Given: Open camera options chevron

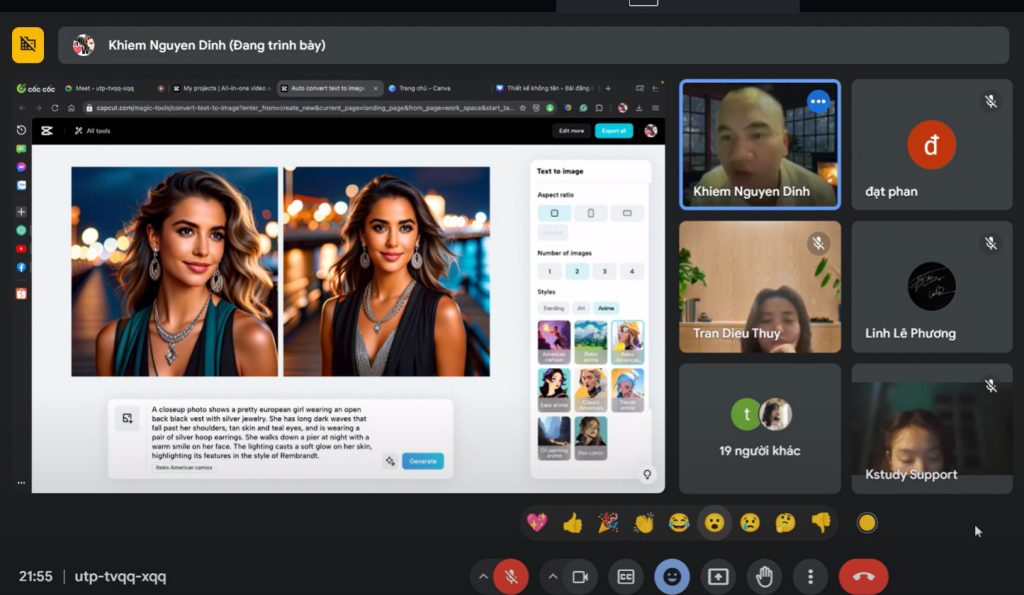Looking at the screenshot, I should click(553, 574).
